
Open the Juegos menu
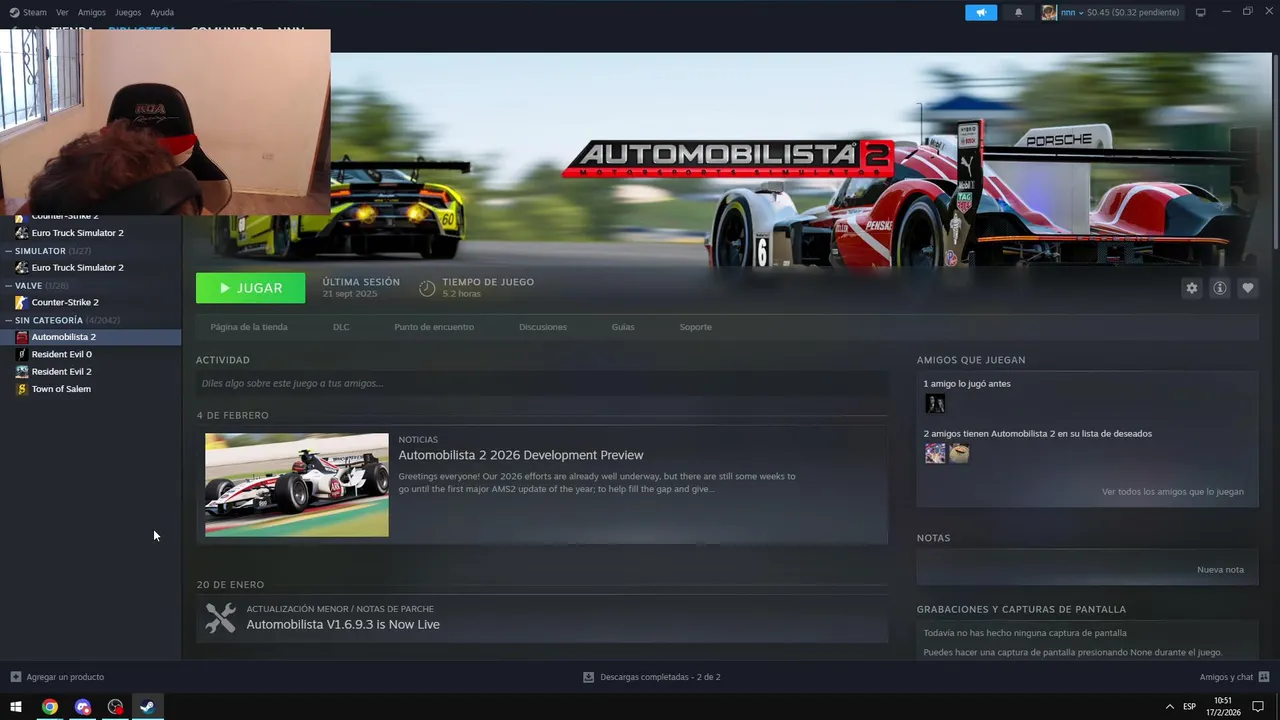tap(128, 12)
